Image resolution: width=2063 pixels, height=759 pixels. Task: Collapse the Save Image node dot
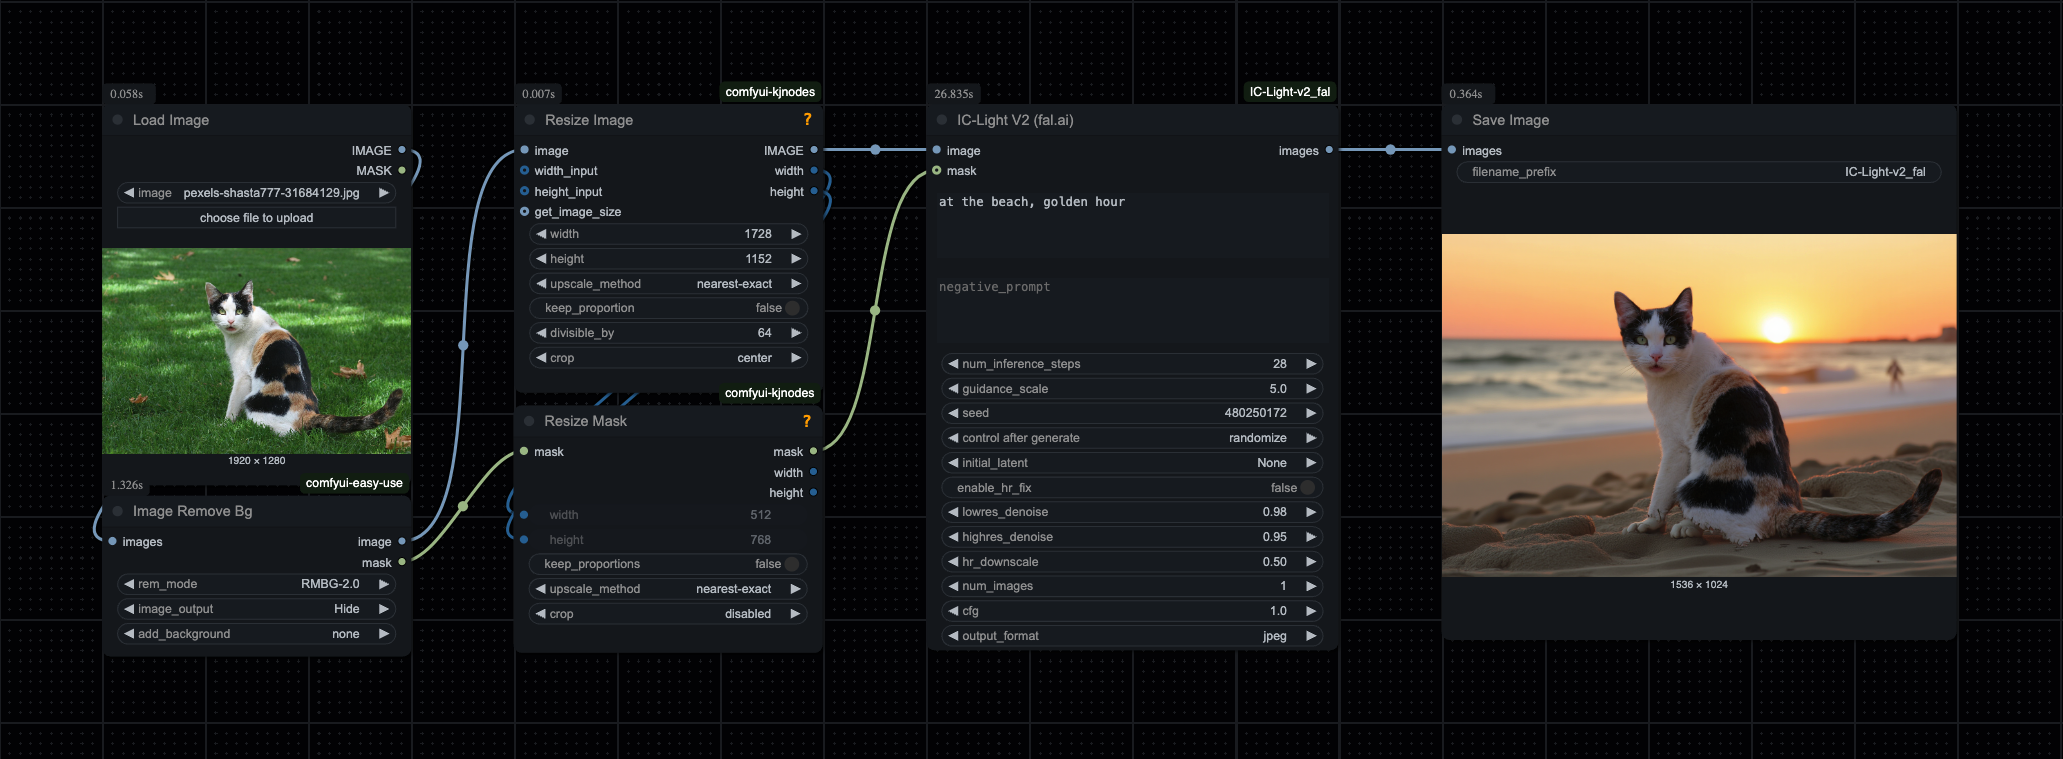click(1457, 120)
